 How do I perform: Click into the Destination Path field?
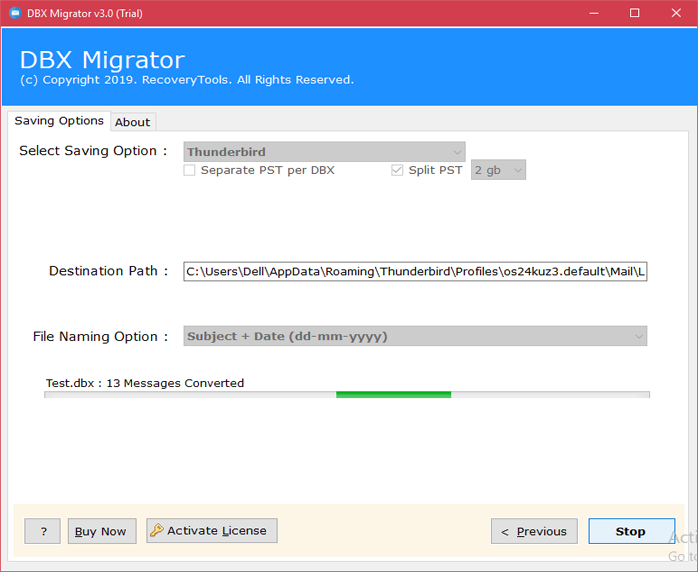415,272
